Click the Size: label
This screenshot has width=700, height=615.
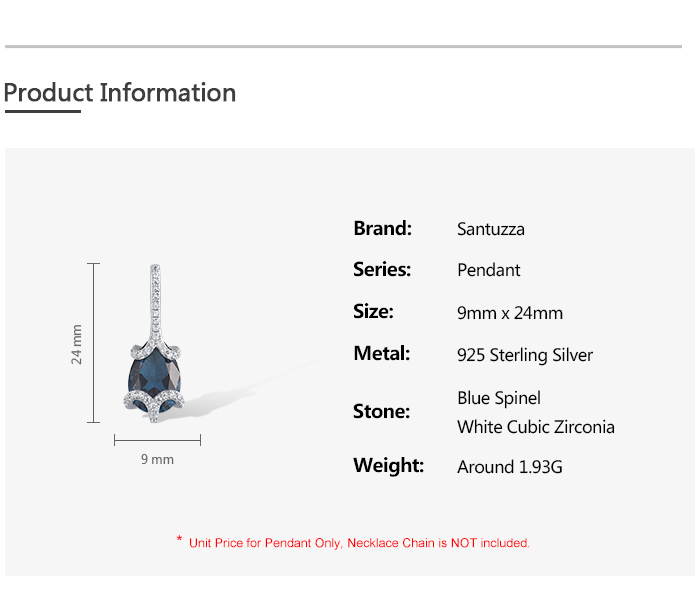(x=373, y=312)
